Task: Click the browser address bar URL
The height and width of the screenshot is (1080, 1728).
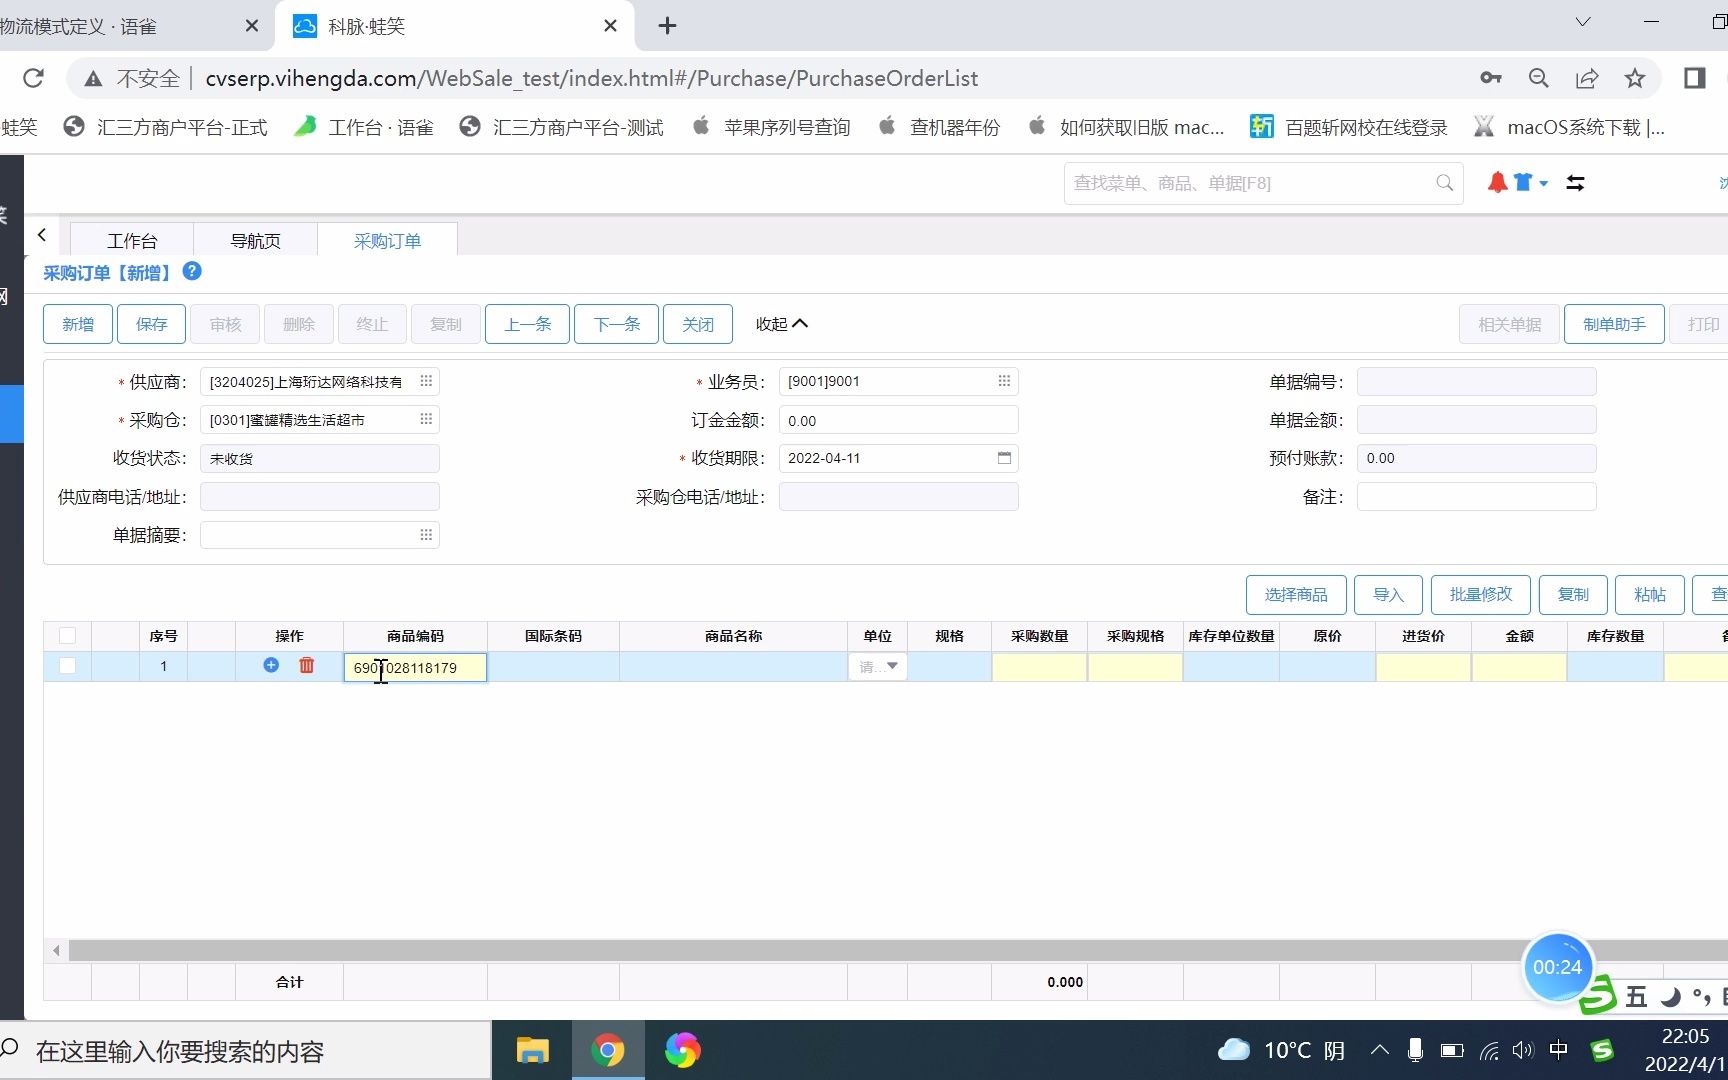Action: (x=591, y=78)
